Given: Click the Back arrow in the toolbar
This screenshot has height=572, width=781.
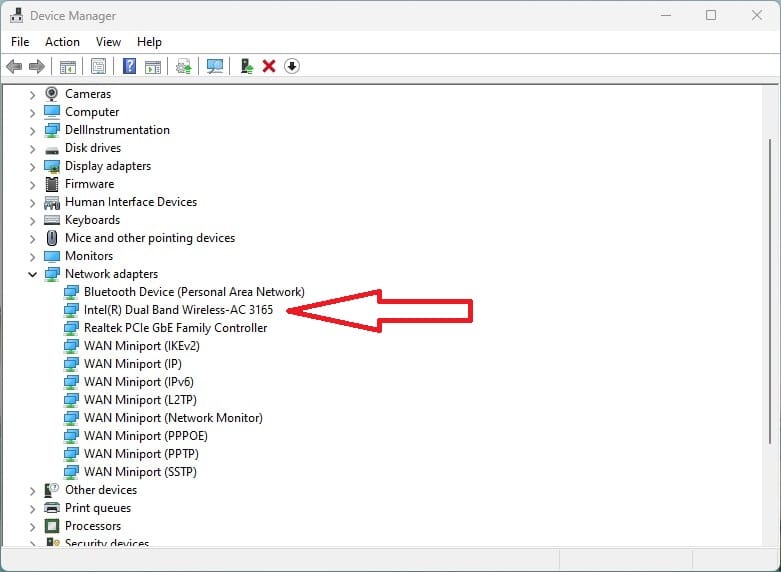Looking at the screenshot, I should pyautogui.click(x=14, y=66).
